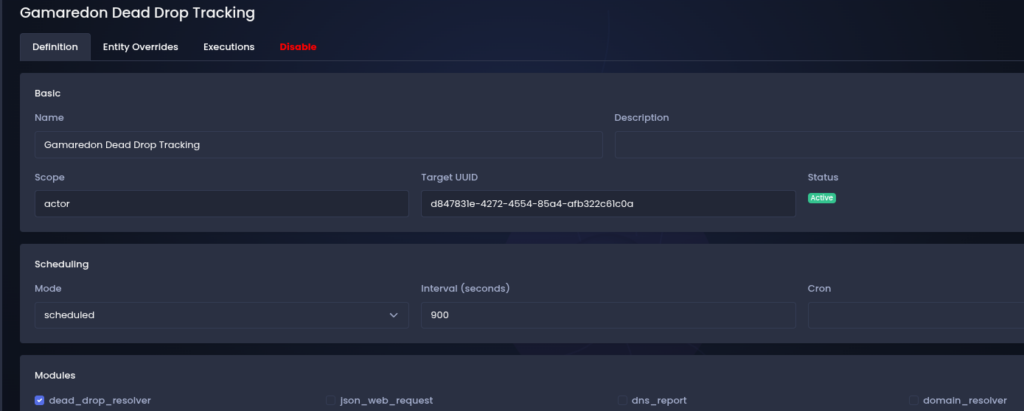Click the Scheduling section heading

(62, 264)
